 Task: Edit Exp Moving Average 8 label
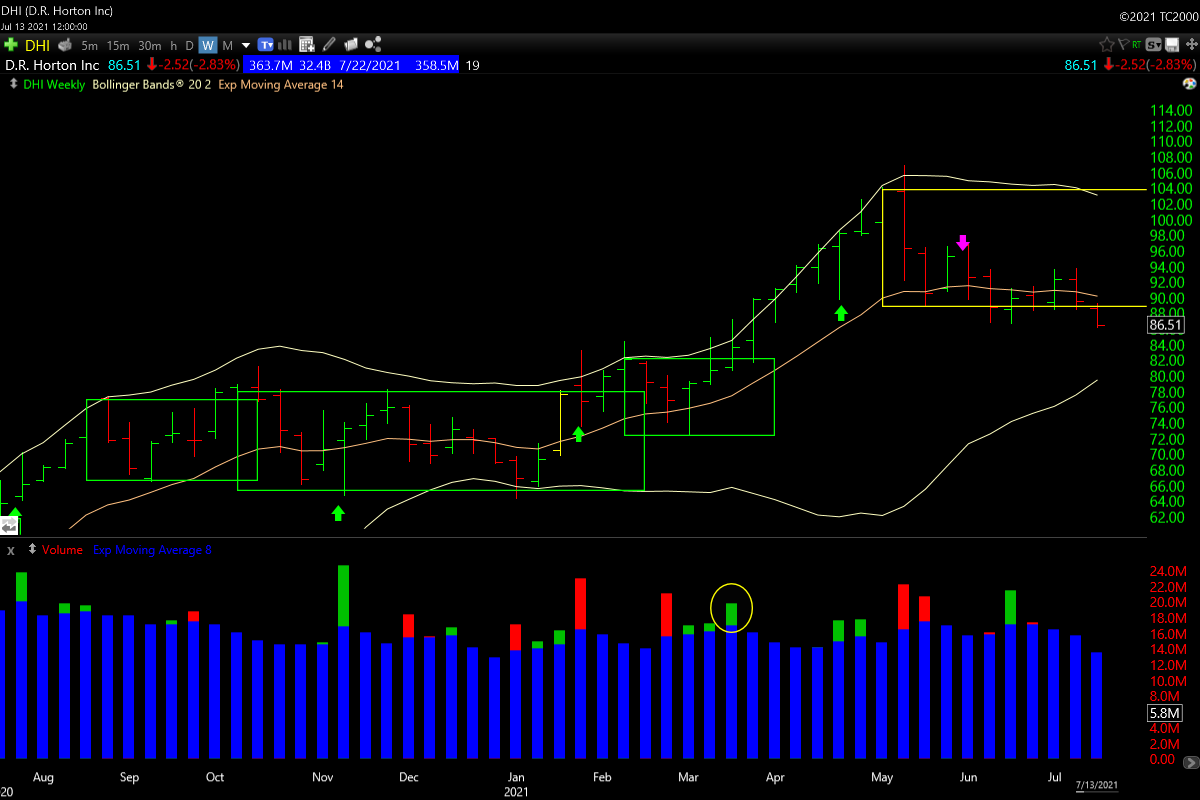pos(152,550)
